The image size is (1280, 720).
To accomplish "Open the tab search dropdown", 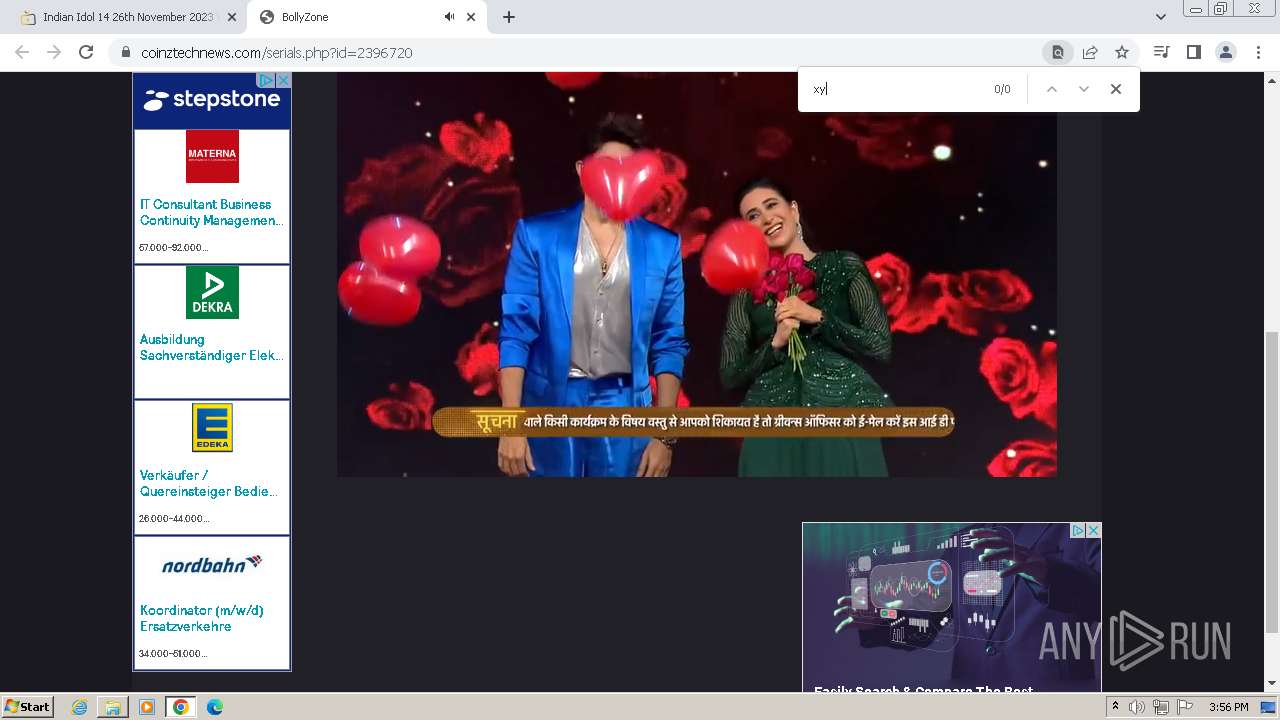I will point(1160,17).
